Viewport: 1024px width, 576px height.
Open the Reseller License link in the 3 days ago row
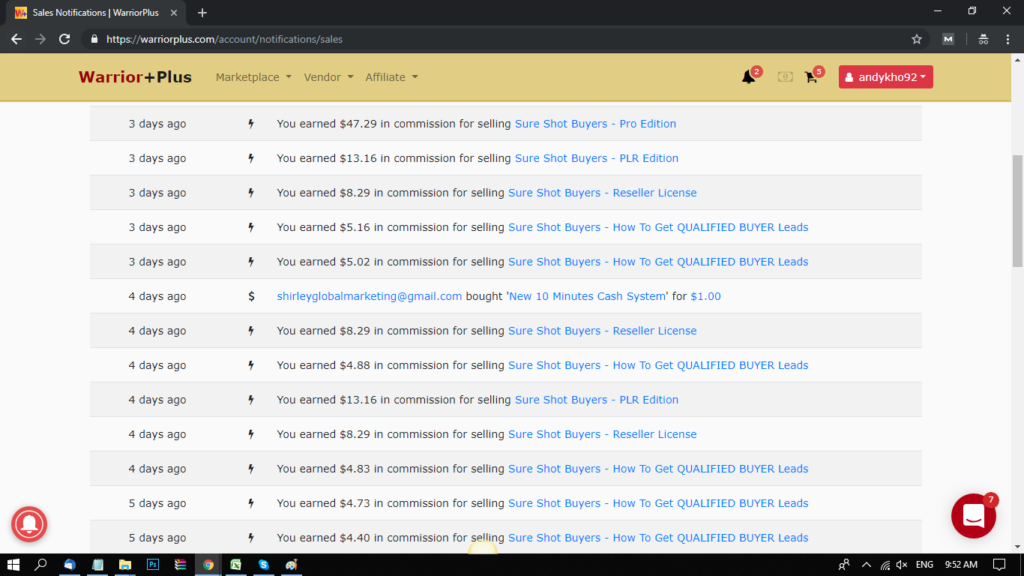click(602, 193)
